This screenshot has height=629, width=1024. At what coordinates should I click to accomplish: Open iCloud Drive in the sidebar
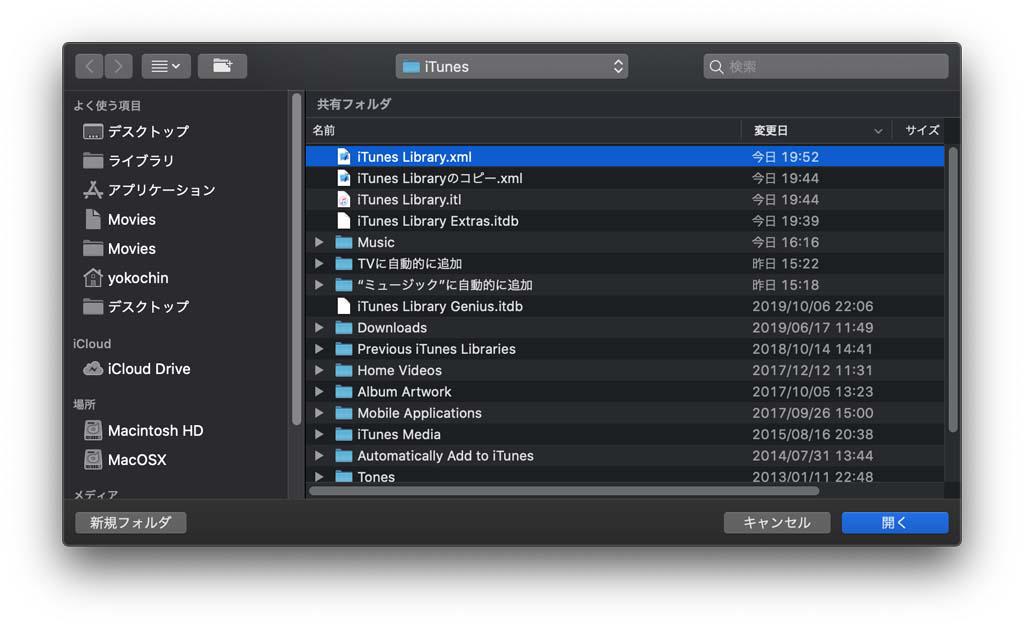point(136,369)
